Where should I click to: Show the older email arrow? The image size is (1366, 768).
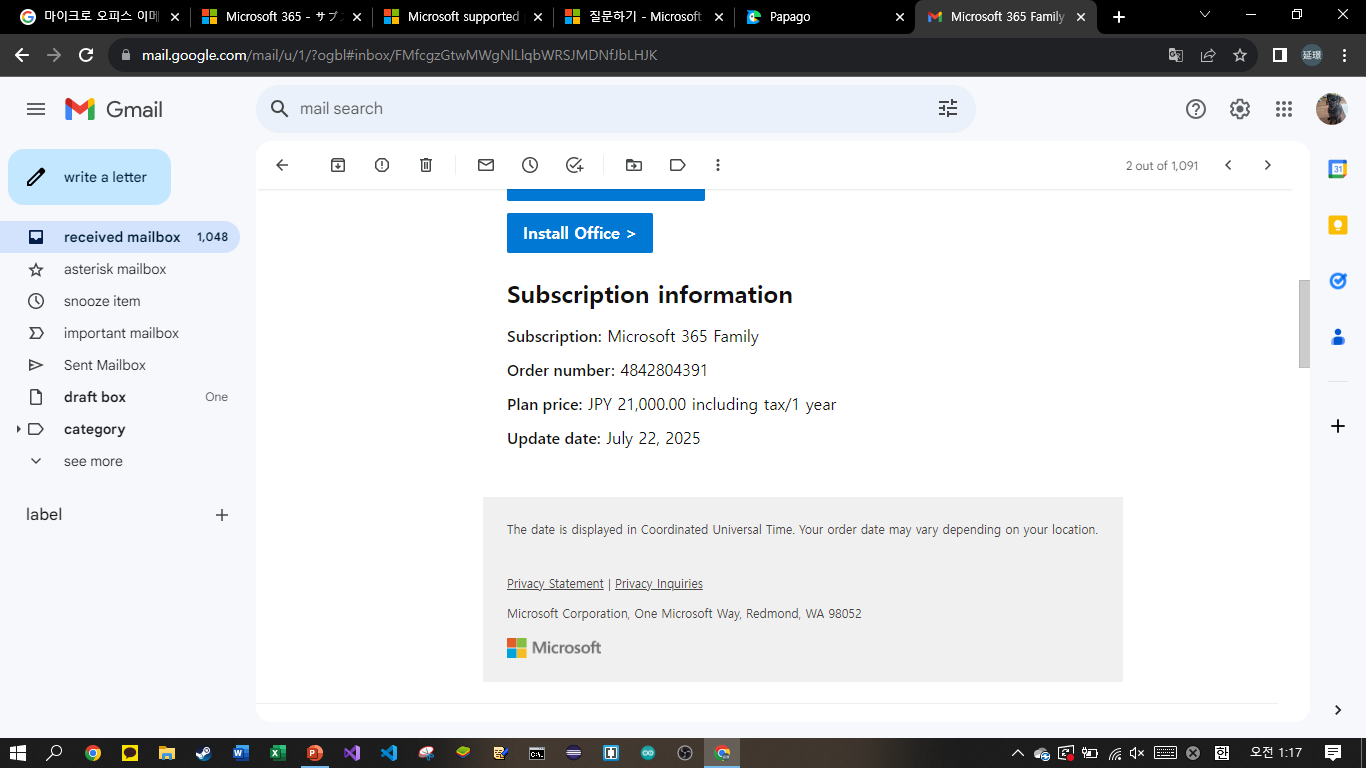(1268, 165)
